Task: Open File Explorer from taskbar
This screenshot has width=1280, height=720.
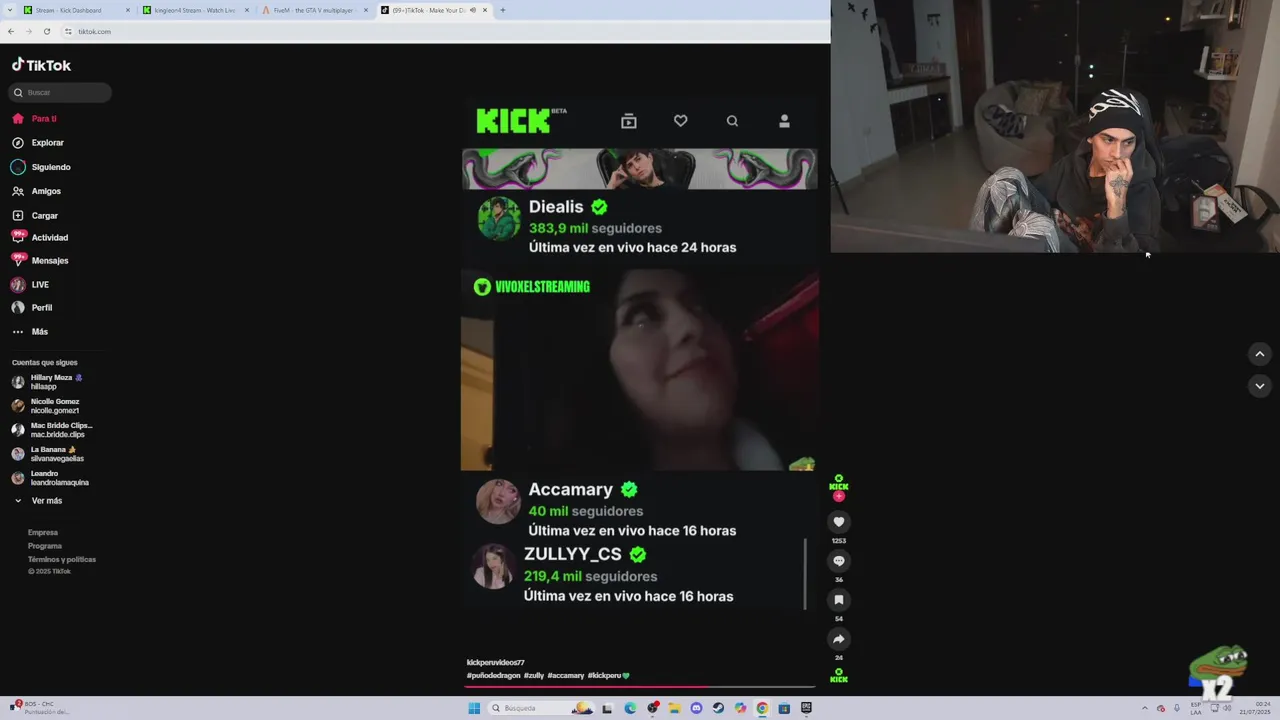Action: (x=674, y=708)
